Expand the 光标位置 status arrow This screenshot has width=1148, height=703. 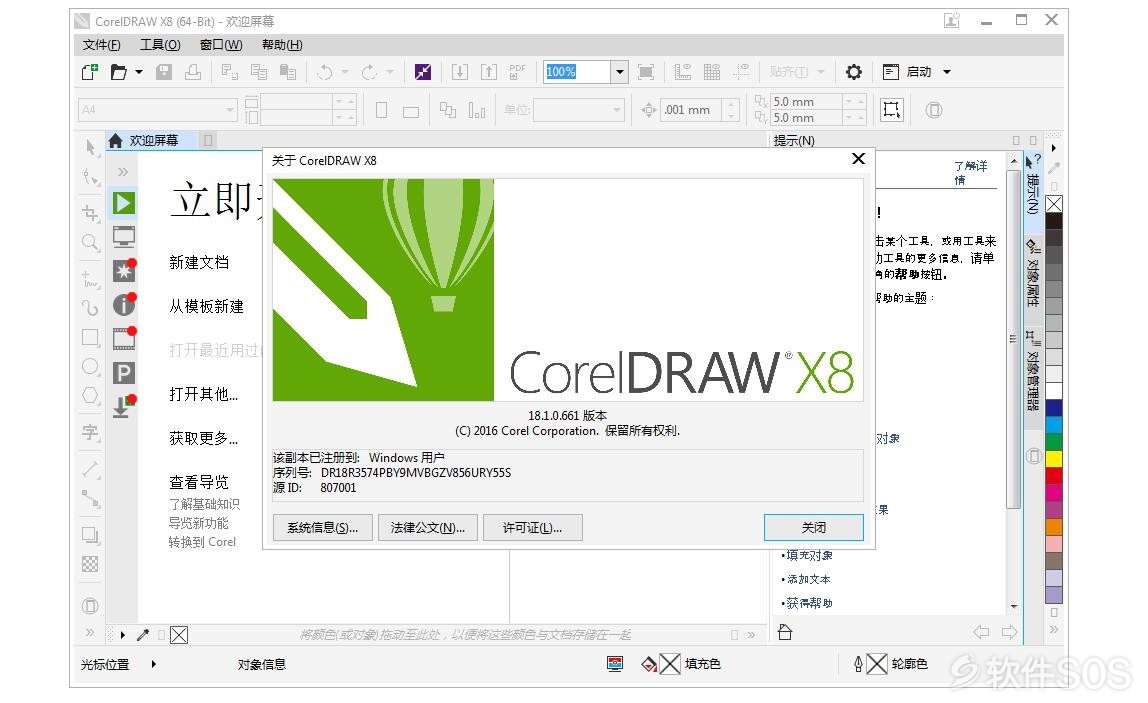tap(153, 664)
